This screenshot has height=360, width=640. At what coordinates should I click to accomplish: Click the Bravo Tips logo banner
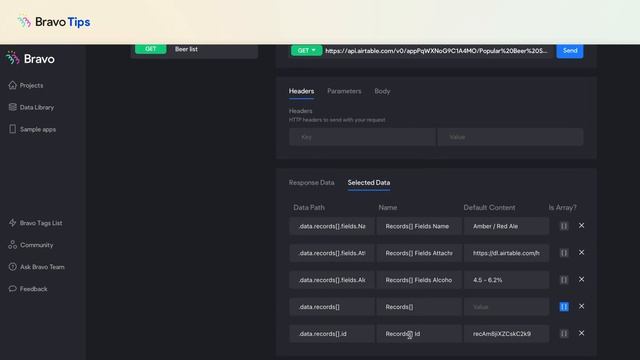click(54, 22)
